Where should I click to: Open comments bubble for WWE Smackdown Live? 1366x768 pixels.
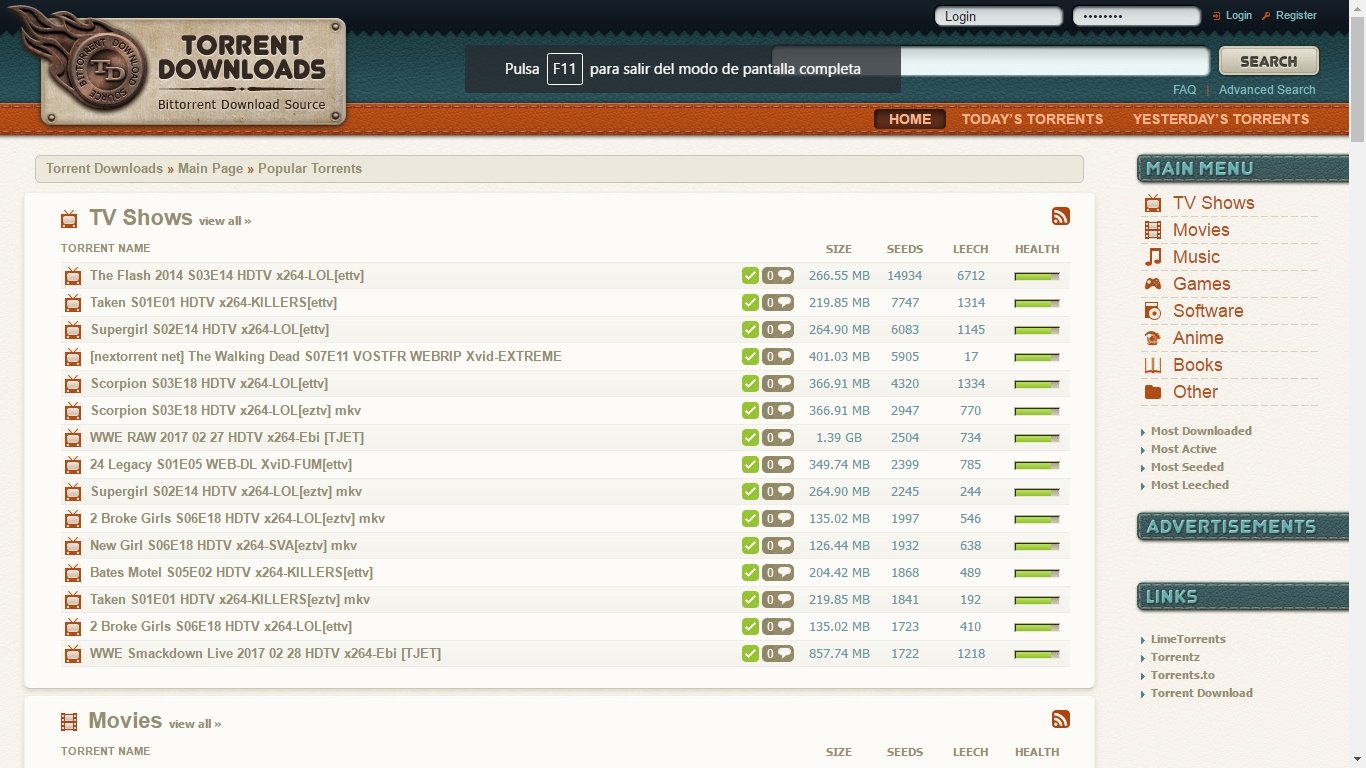(x=778, y=654)
